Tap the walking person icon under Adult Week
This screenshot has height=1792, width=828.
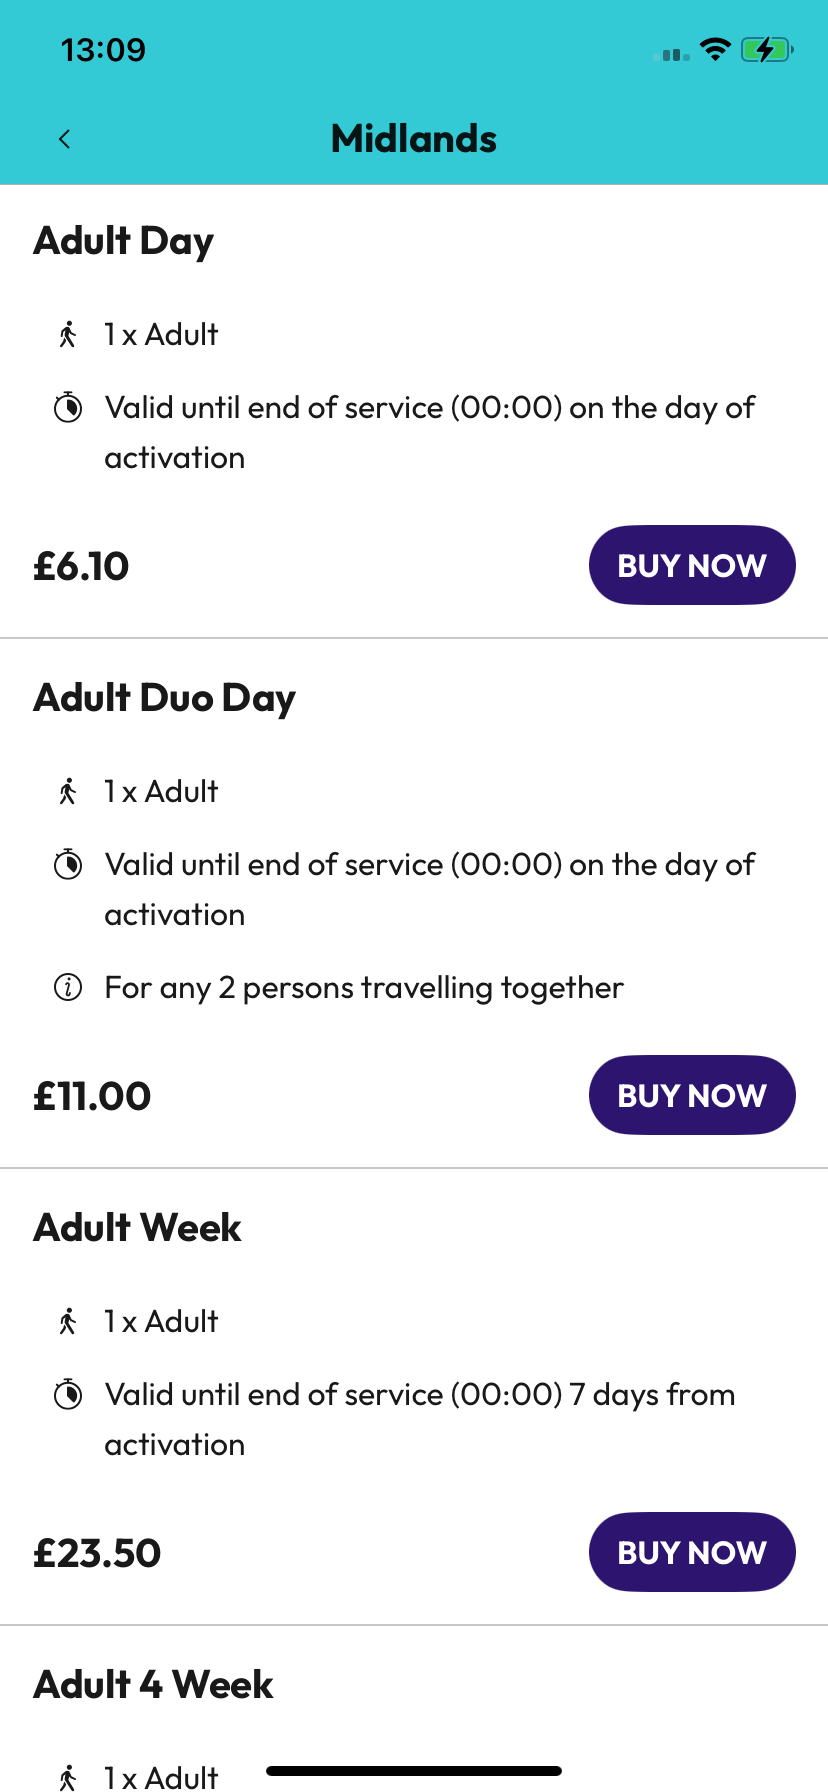click(68, 1321)
